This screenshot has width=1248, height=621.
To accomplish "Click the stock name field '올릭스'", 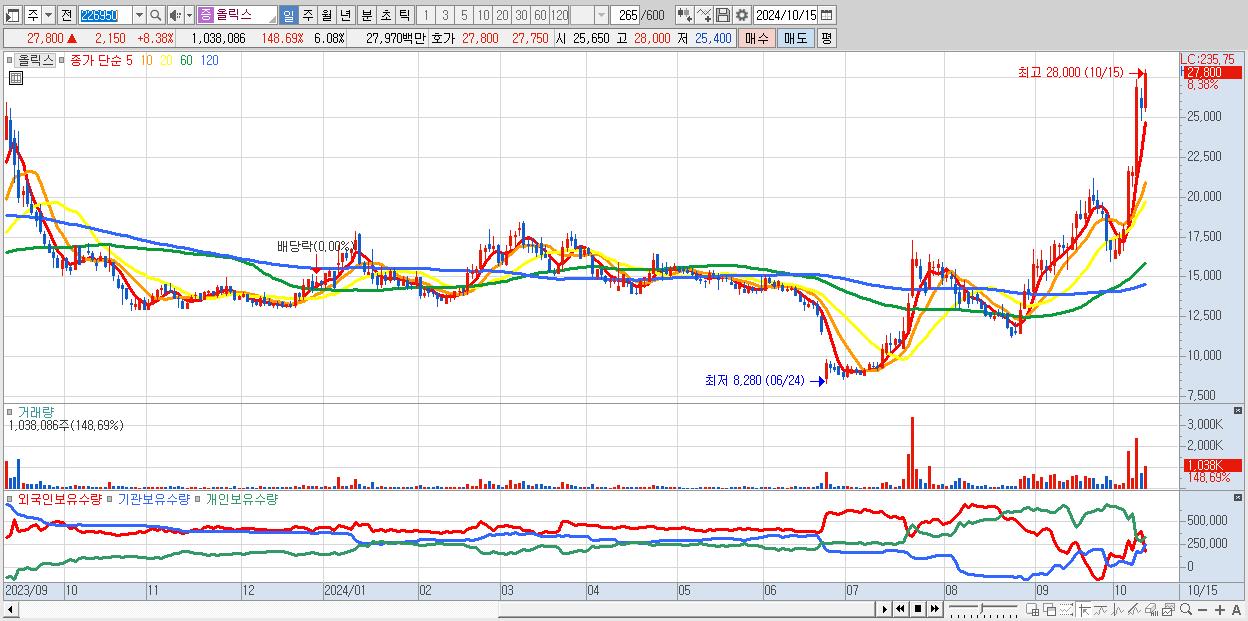I will (236, 15).
